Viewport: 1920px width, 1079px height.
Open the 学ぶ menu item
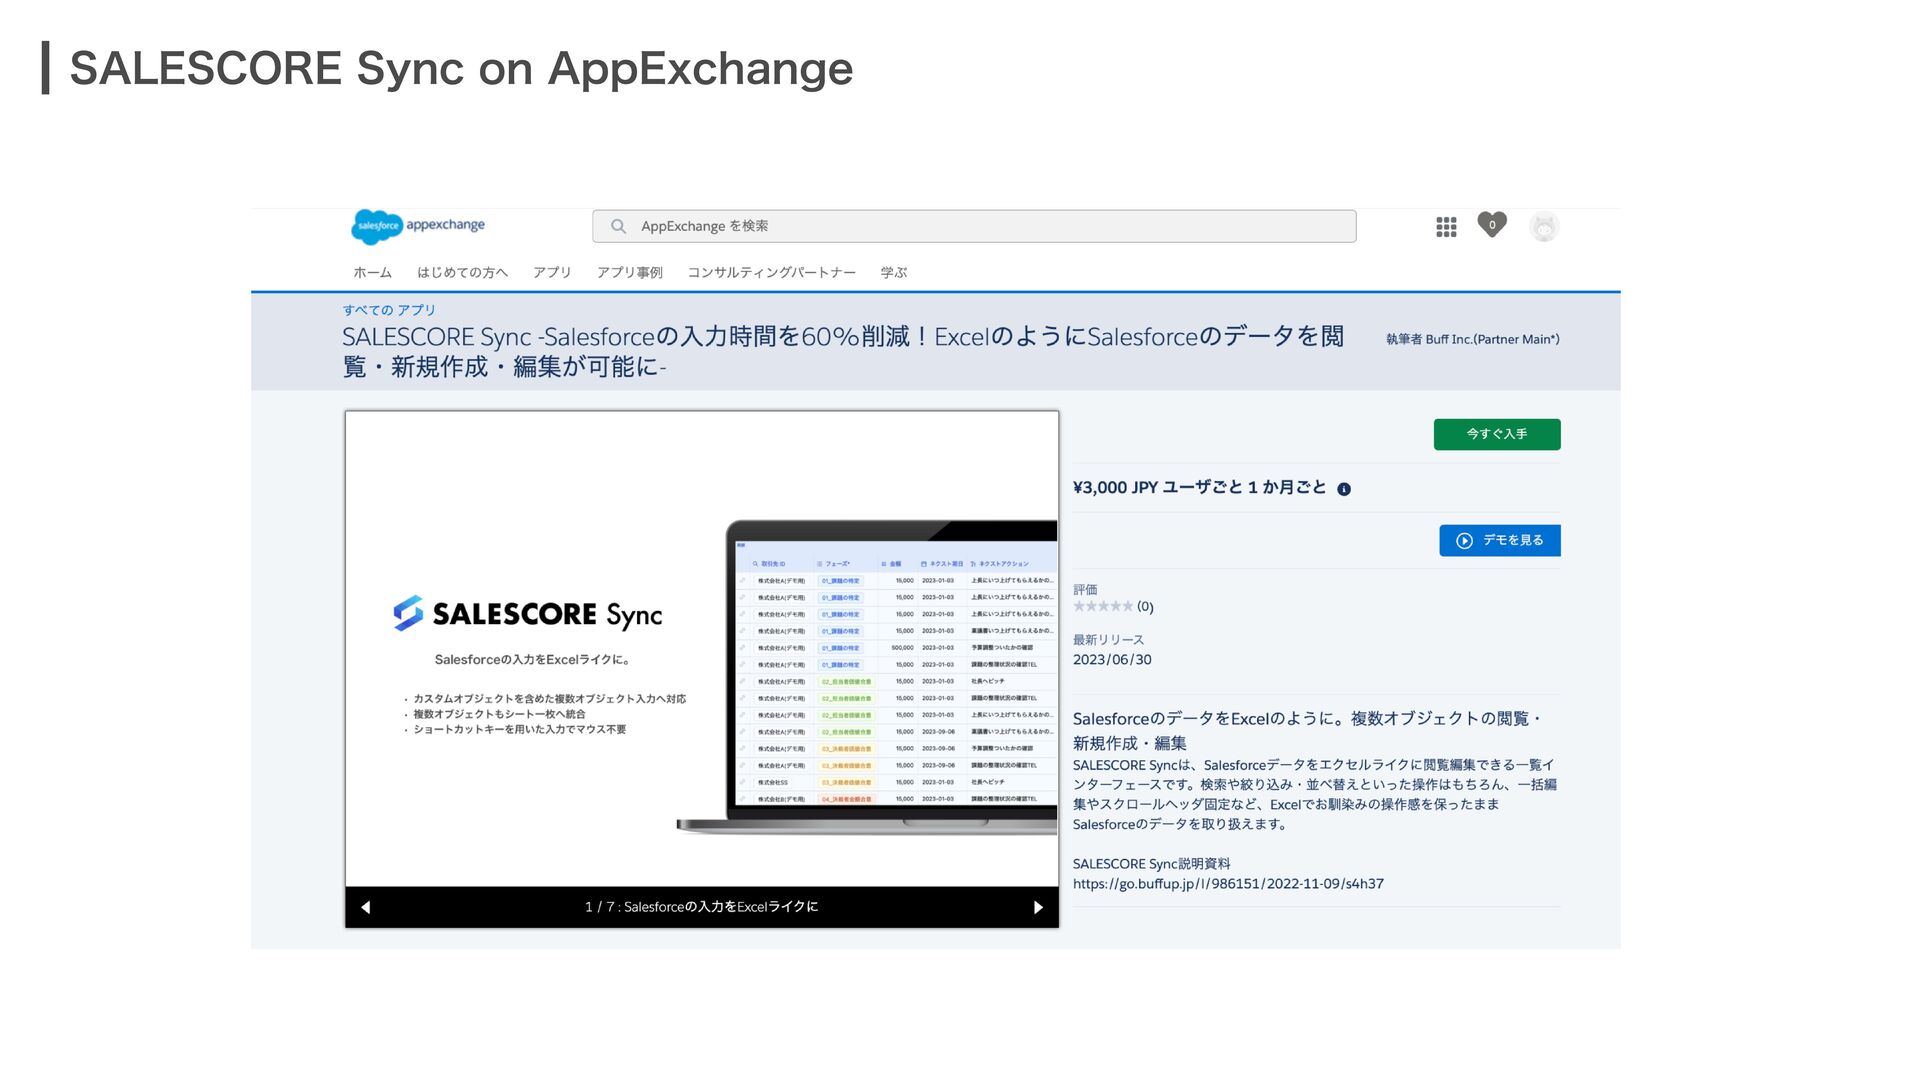[894, 272]
